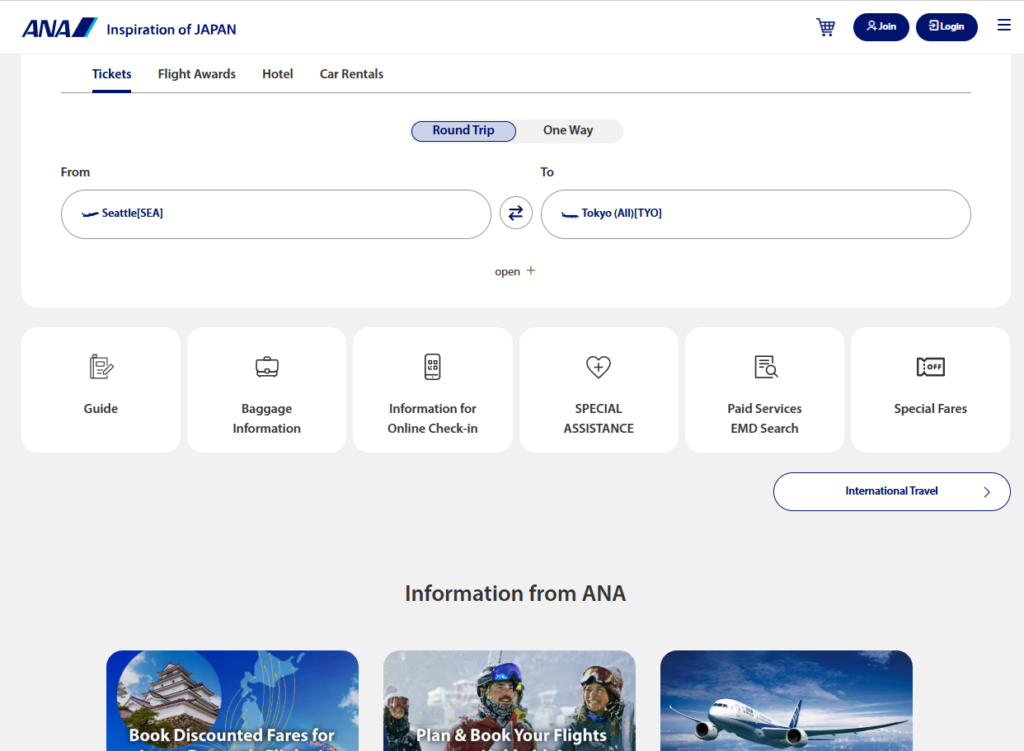The image size is (1024, 751).
Task: Open the Car Rentals tab
Action: coord(351,74)
